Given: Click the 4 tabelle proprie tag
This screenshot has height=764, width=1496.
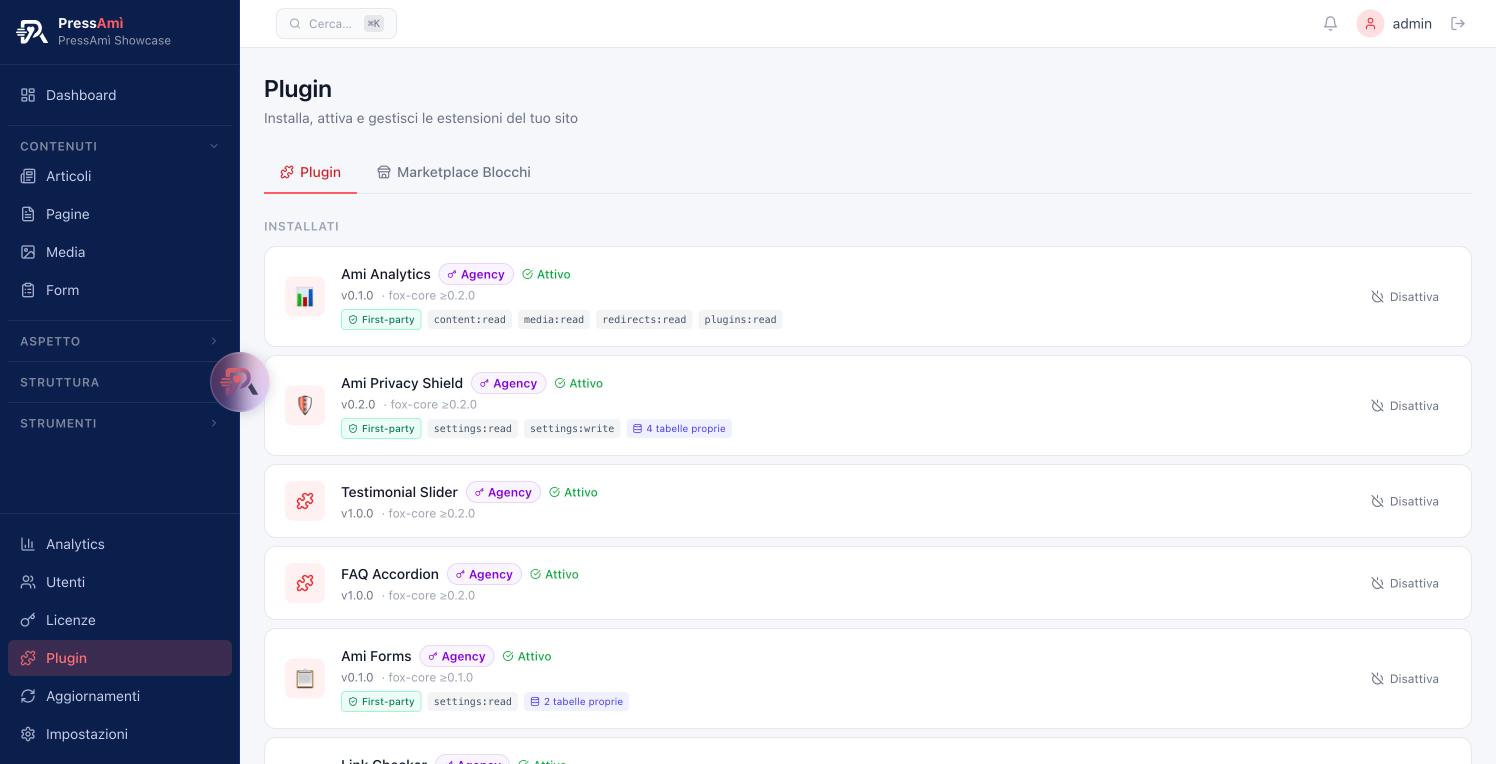Looking at the screenshot, I should tap(679, 429).
